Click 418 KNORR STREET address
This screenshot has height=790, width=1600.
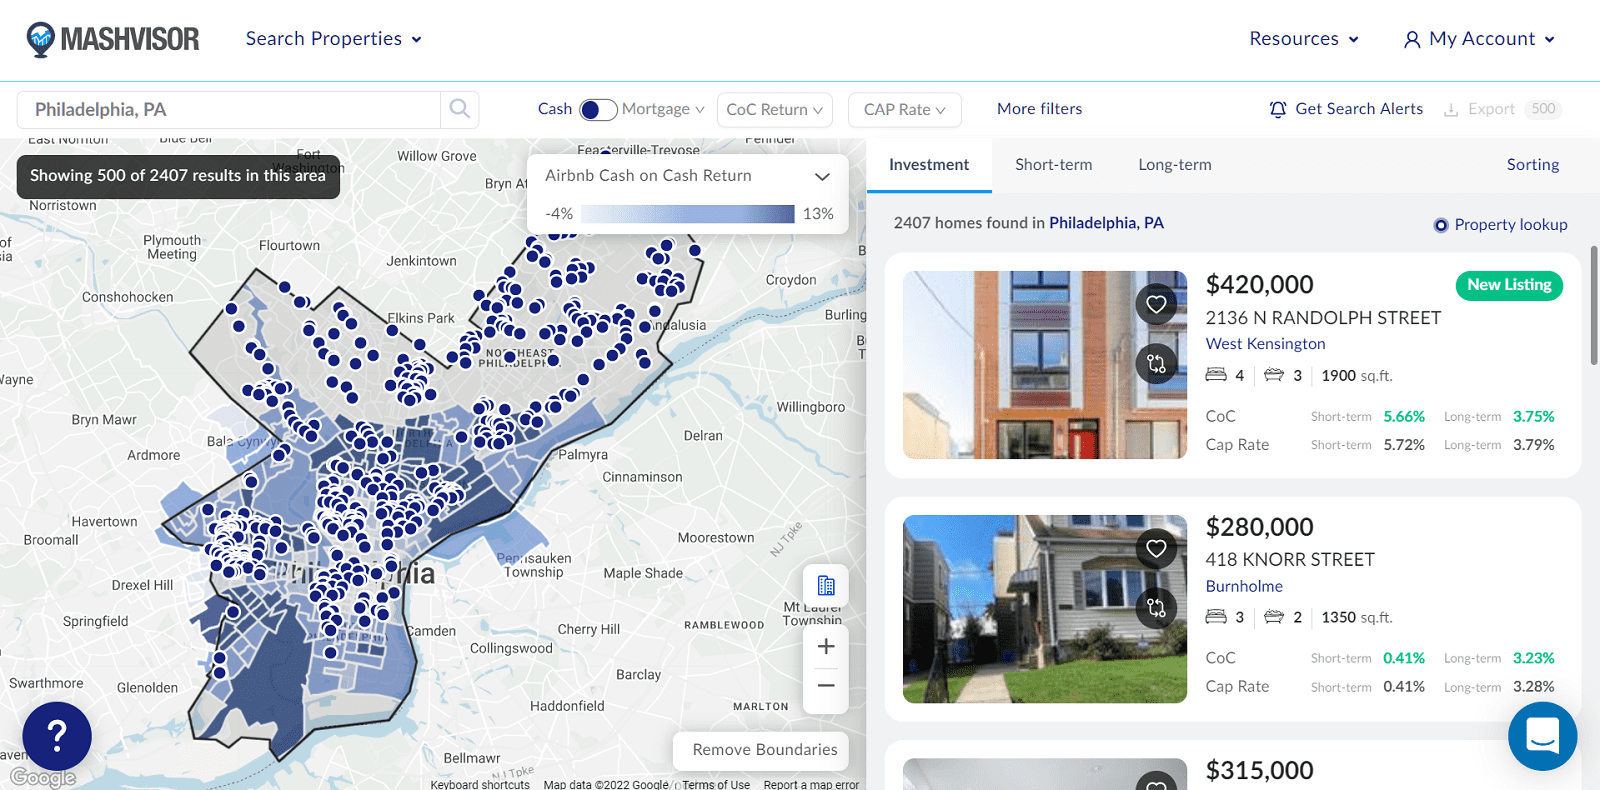pyautogui.click(x=1290, y=560)
